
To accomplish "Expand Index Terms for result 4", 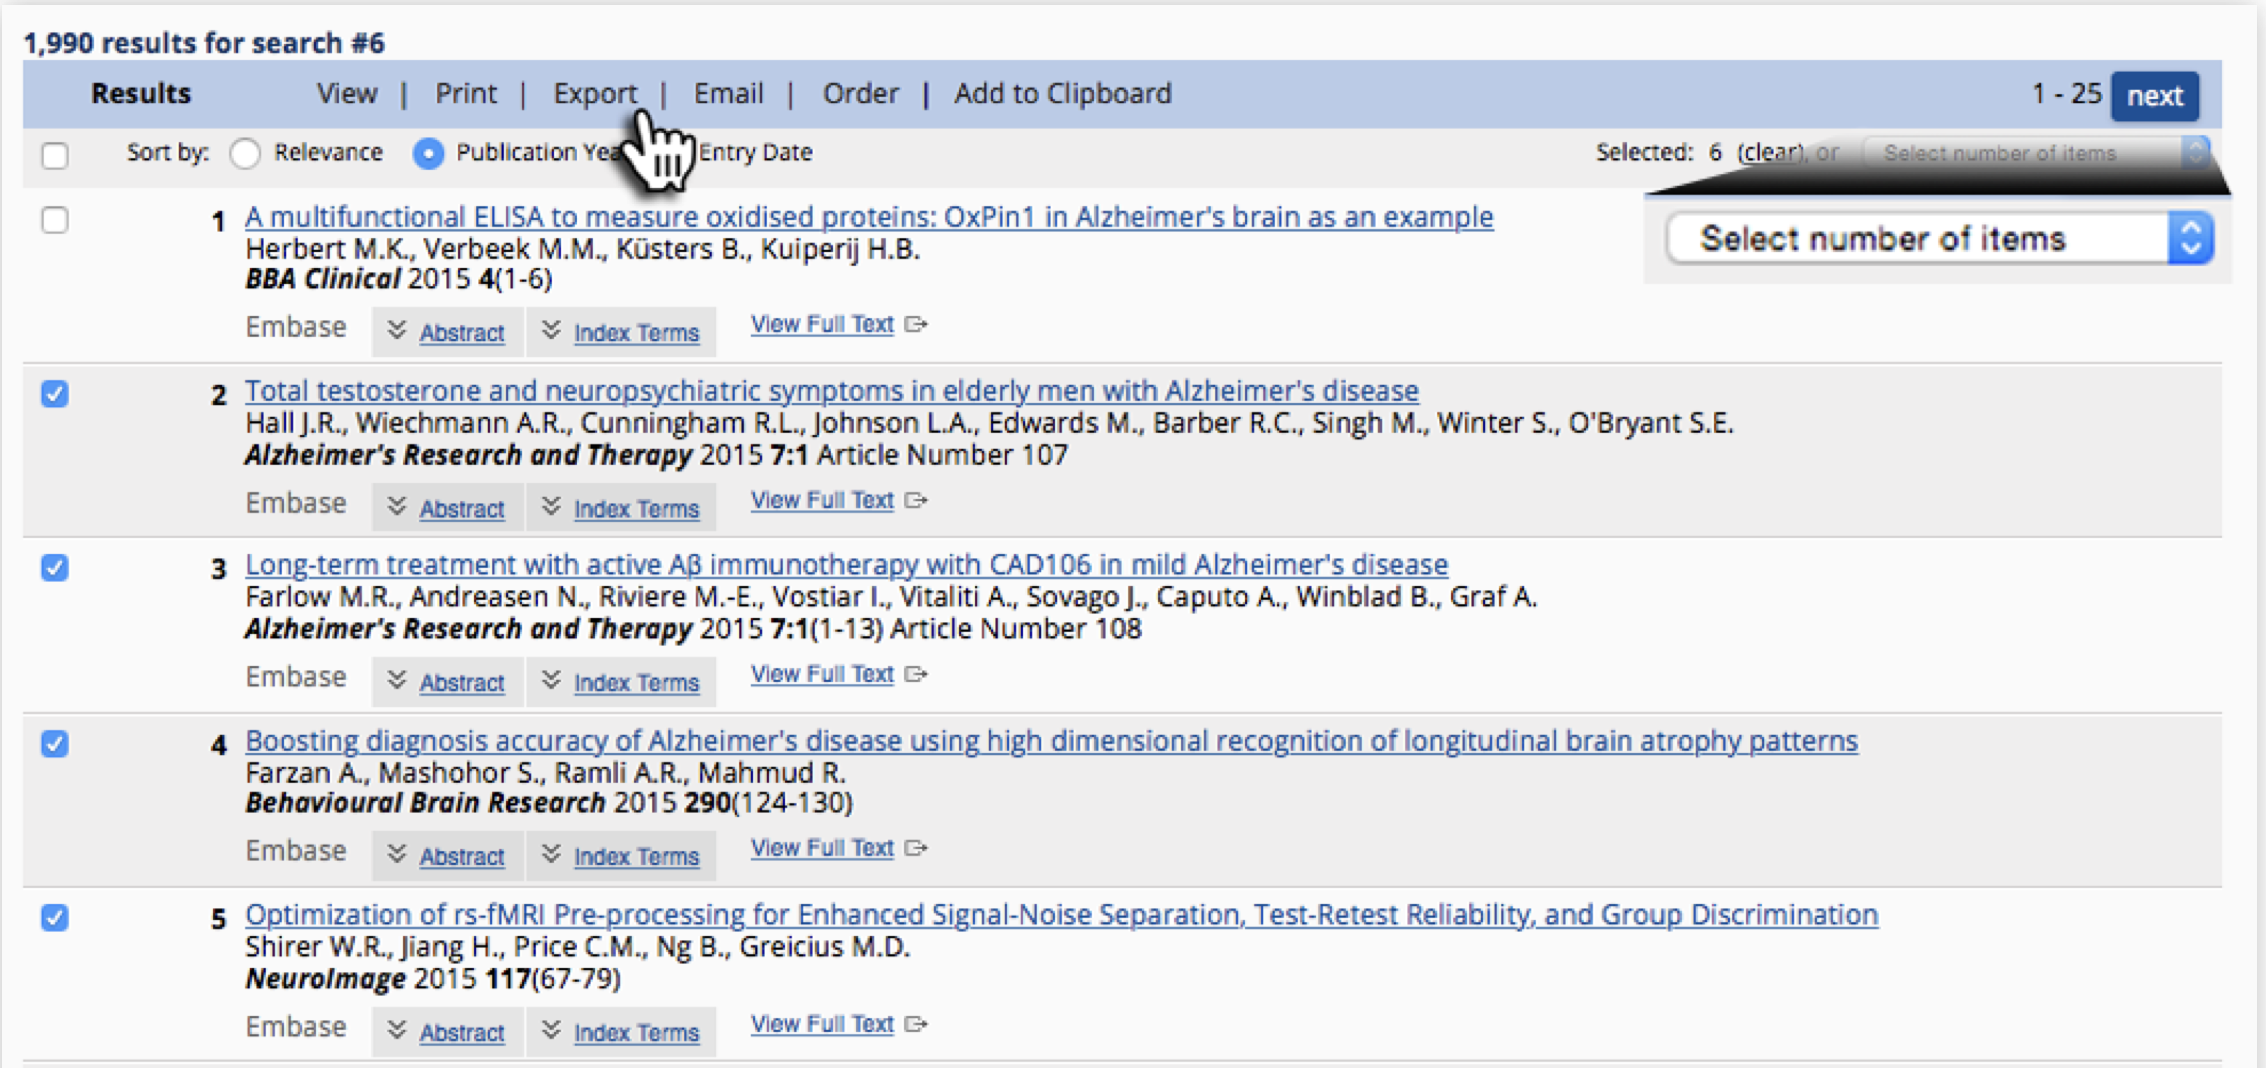I will (x=636, y=857).
